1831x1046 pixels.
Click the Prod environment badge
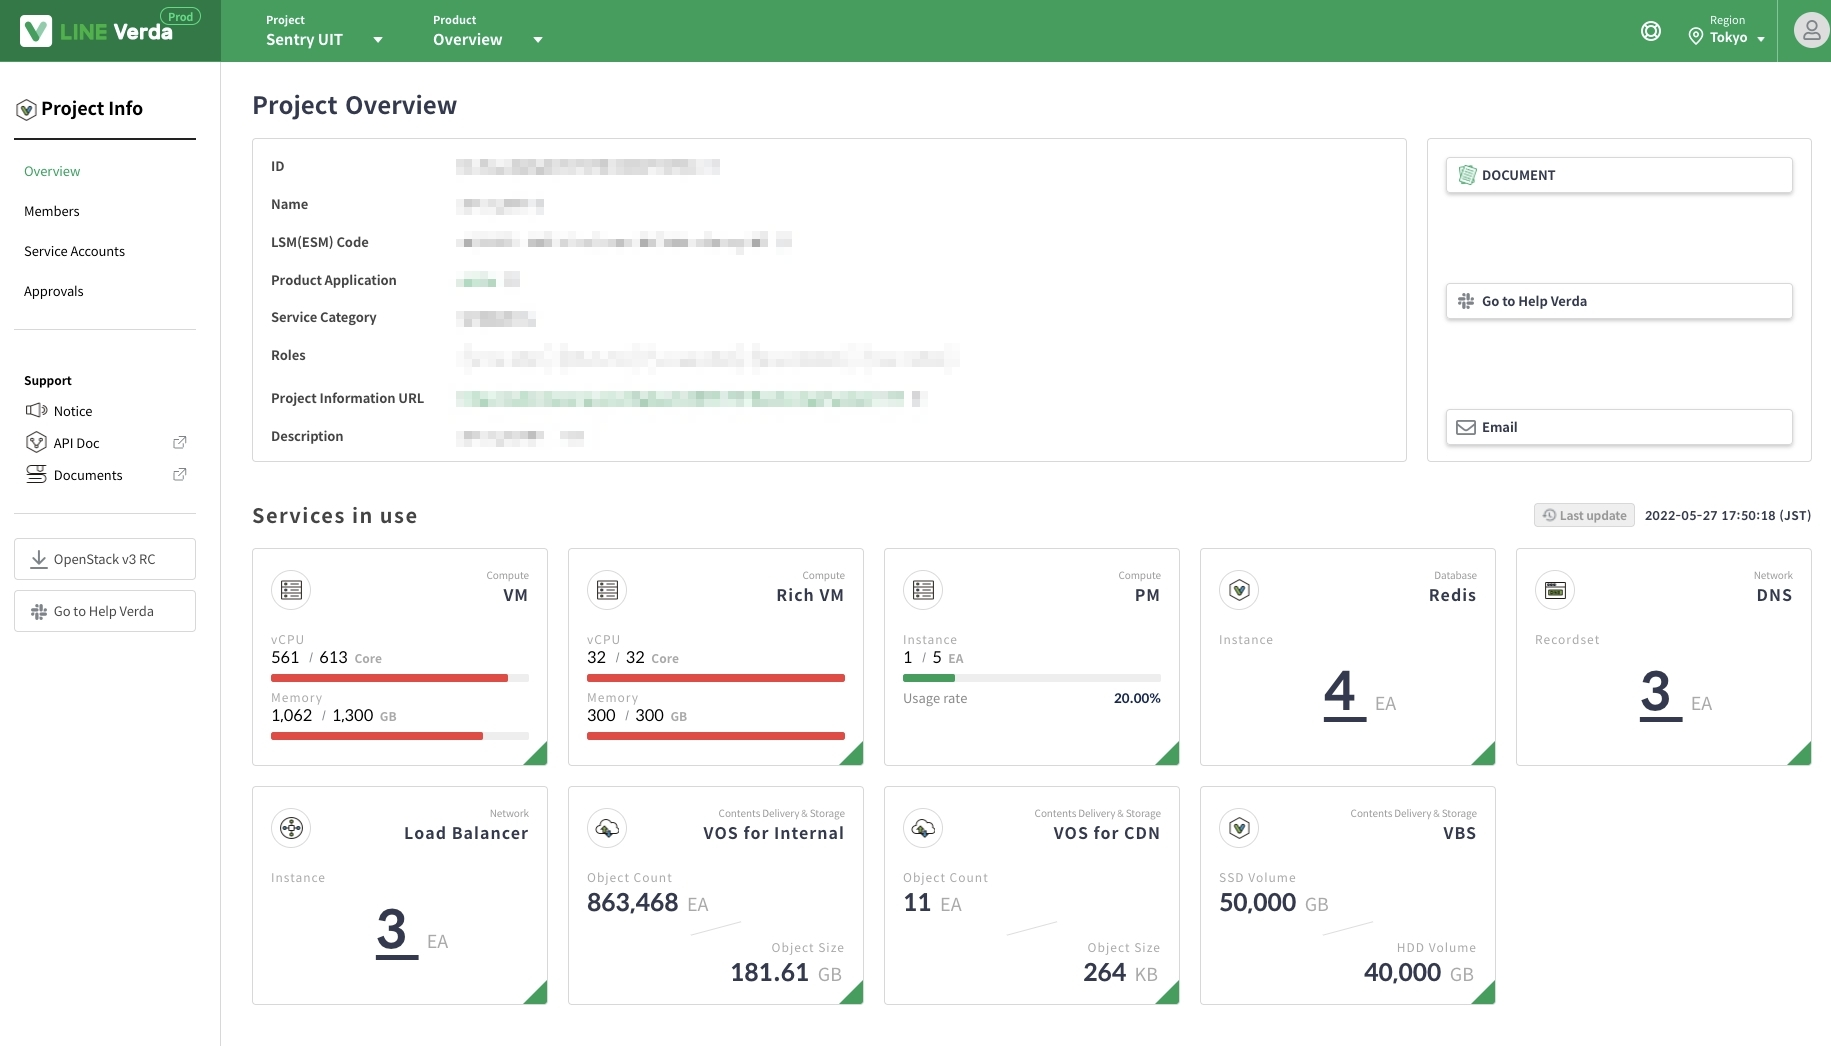coord(181,17)
